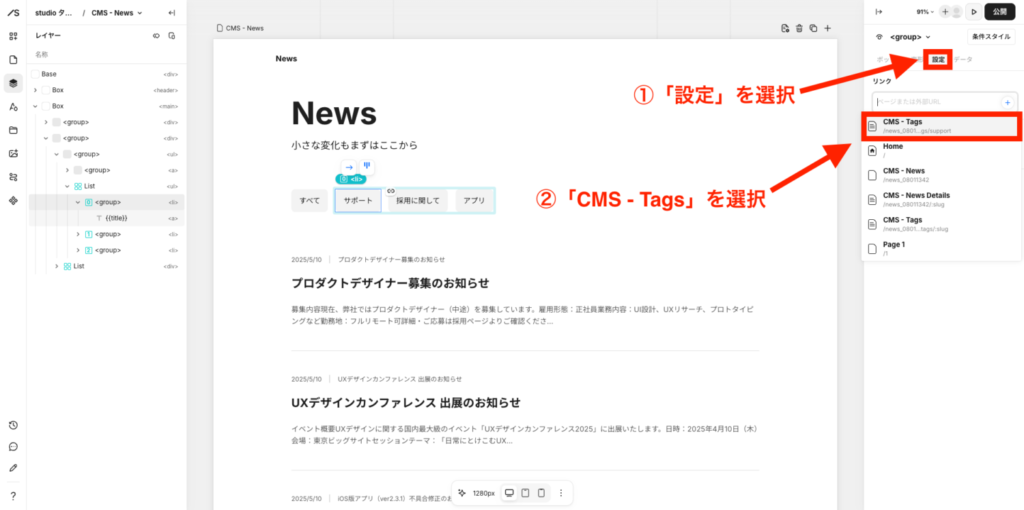Select the データ tab
Viewport: 1024px width, 510px height.
pos(963,60)
